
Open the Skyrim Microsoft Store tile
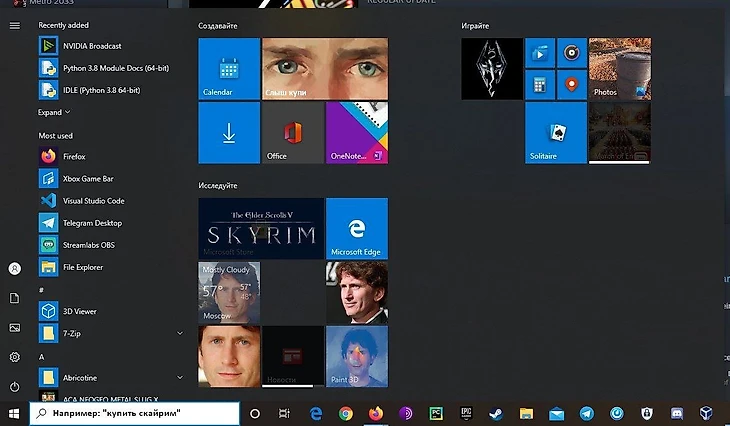pyautogui.click(x=261, y=228)
